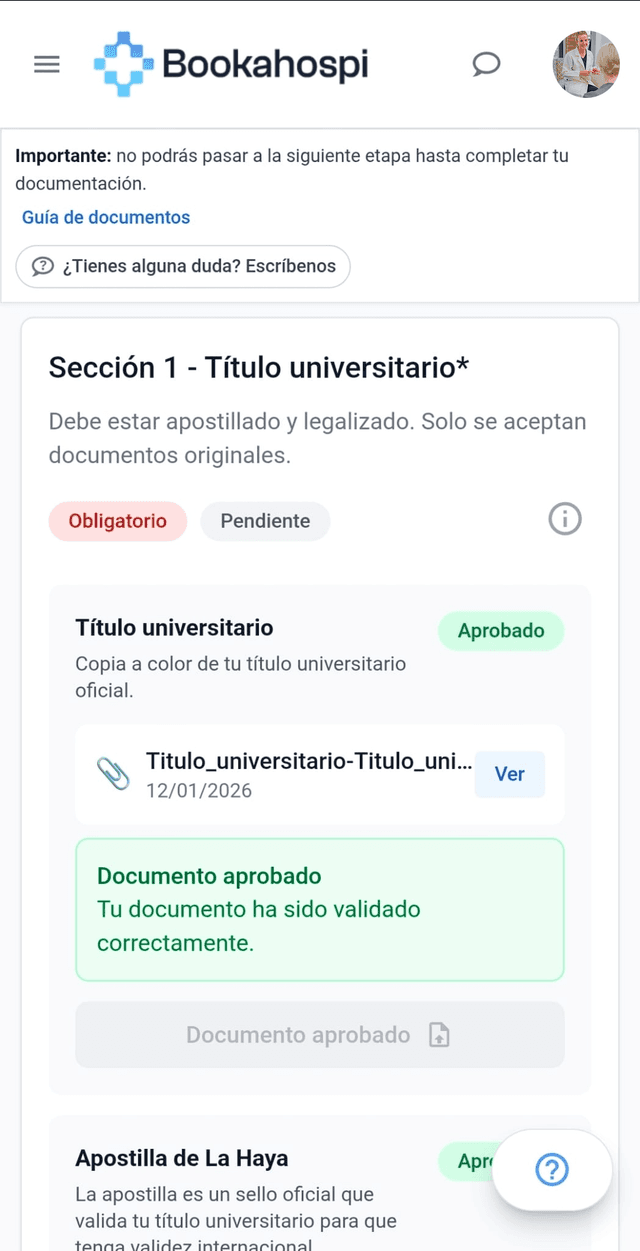Select the Obligatorio status badge

(x=117, y=521)
